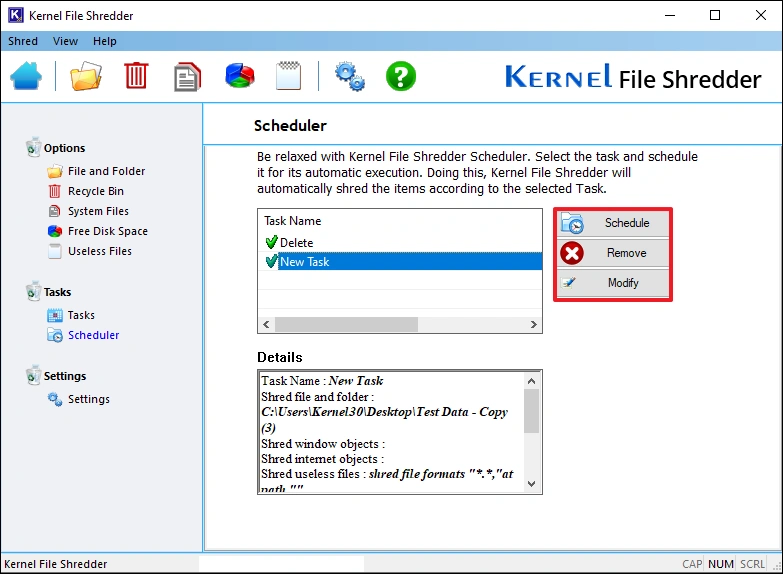The image size is (783, 574).
Task: Click the Schedule button
Action: 614,223
